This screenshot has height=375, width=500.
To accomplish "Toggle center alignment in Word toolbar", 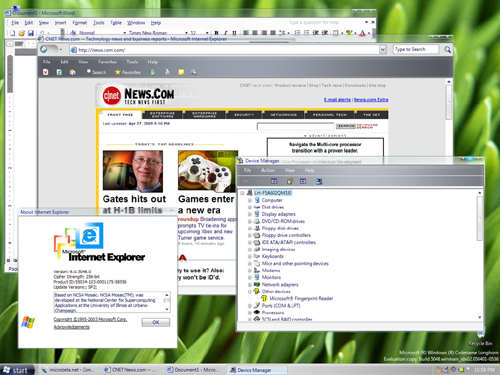I will coord(255,33).
